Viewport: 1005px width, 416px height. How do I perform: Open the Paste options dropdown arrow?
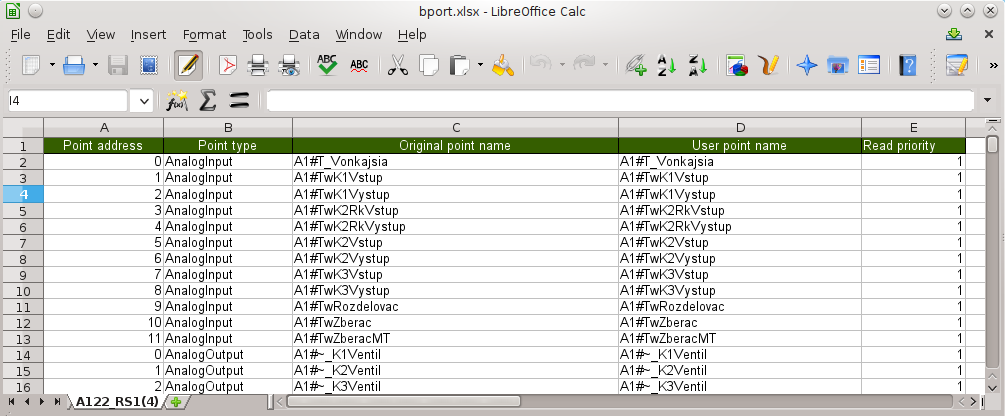pos(481,66)
